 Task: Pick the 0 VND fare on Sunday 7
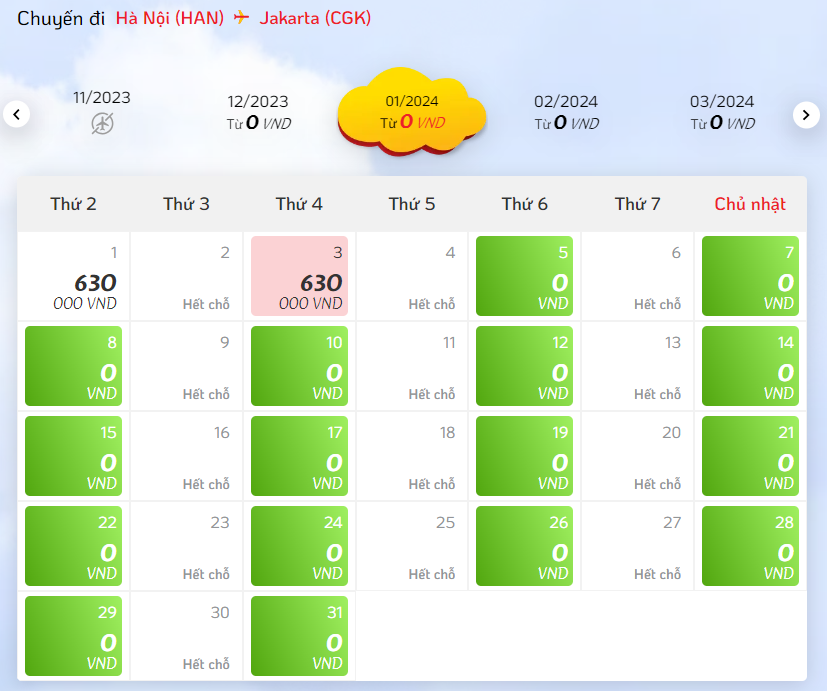(x=750, y=276)
